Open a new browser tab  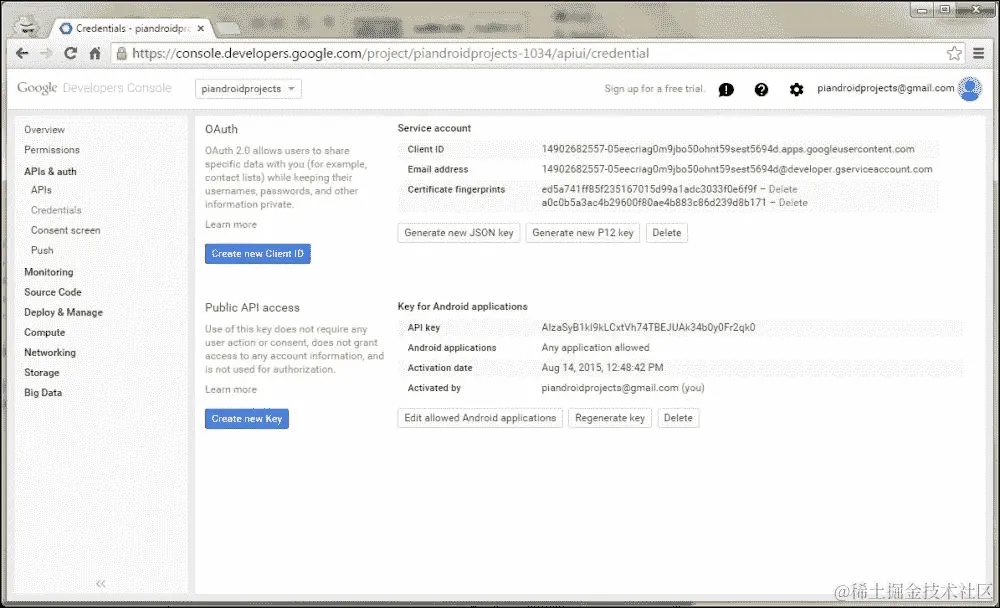[x=228, y=29]
